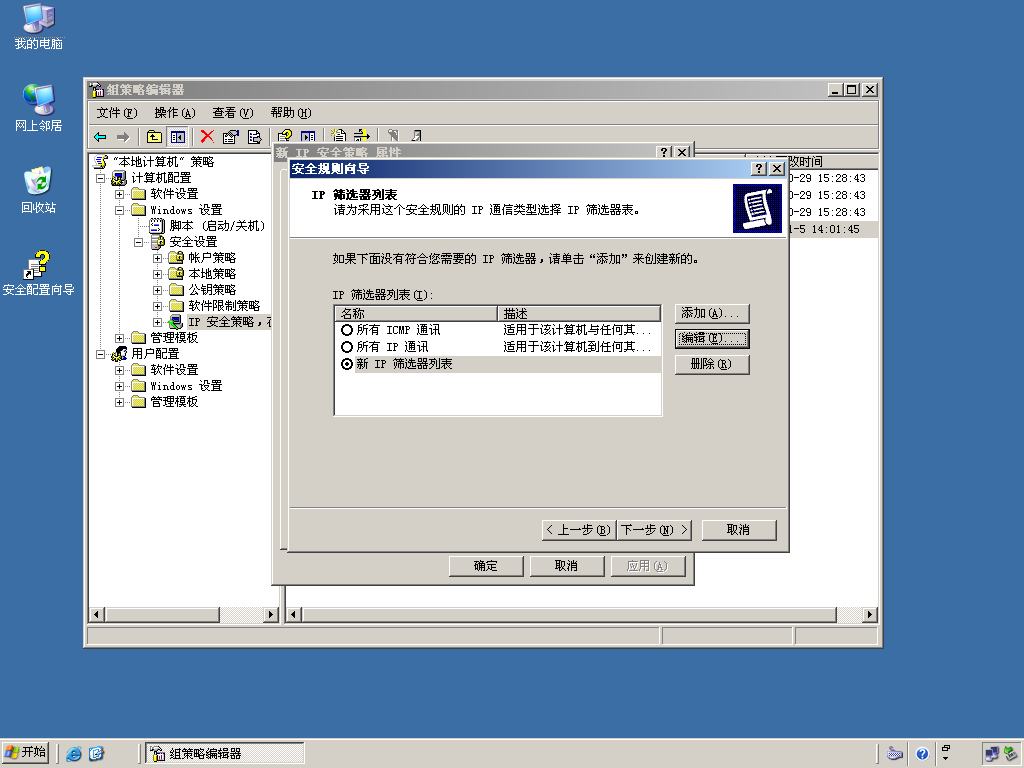Sort by the 描述 column header
This screenshot has width=1024, height=768.
point(579,313)
